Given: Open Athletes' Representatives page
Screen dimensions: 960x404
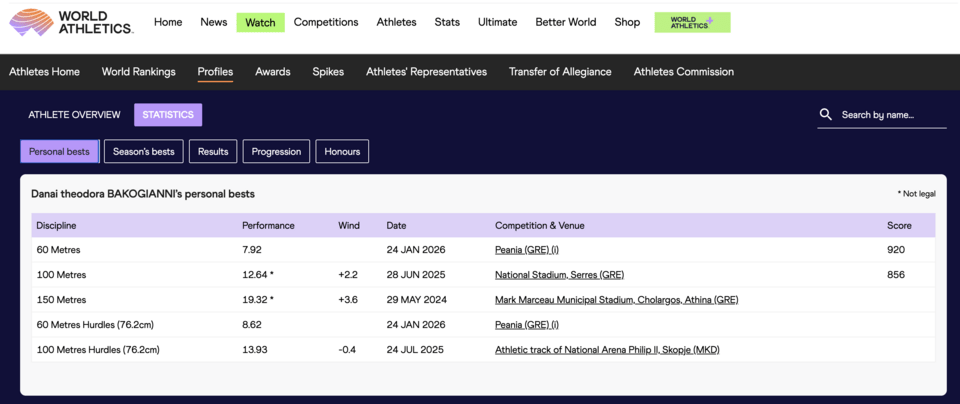Looking at the screenshot, I should (x=426, y=72).
